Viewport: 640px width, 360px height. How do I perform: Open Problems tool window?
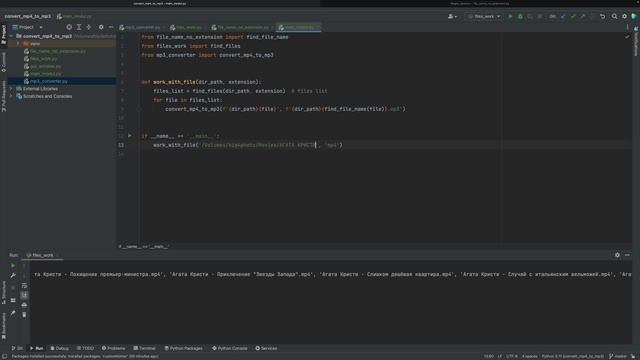coord(113,348)
